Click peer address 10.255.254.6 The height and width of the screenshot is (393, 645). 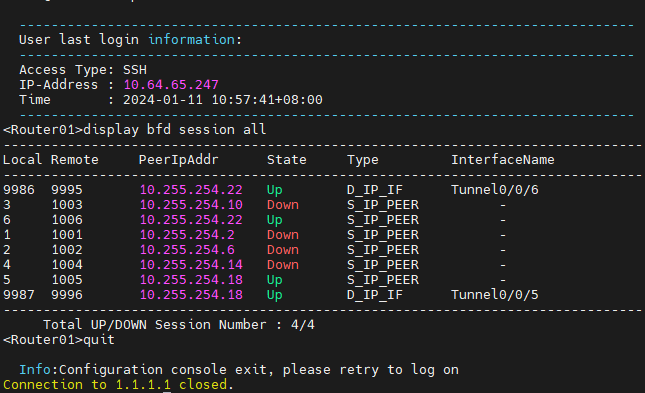click(187, 250)
